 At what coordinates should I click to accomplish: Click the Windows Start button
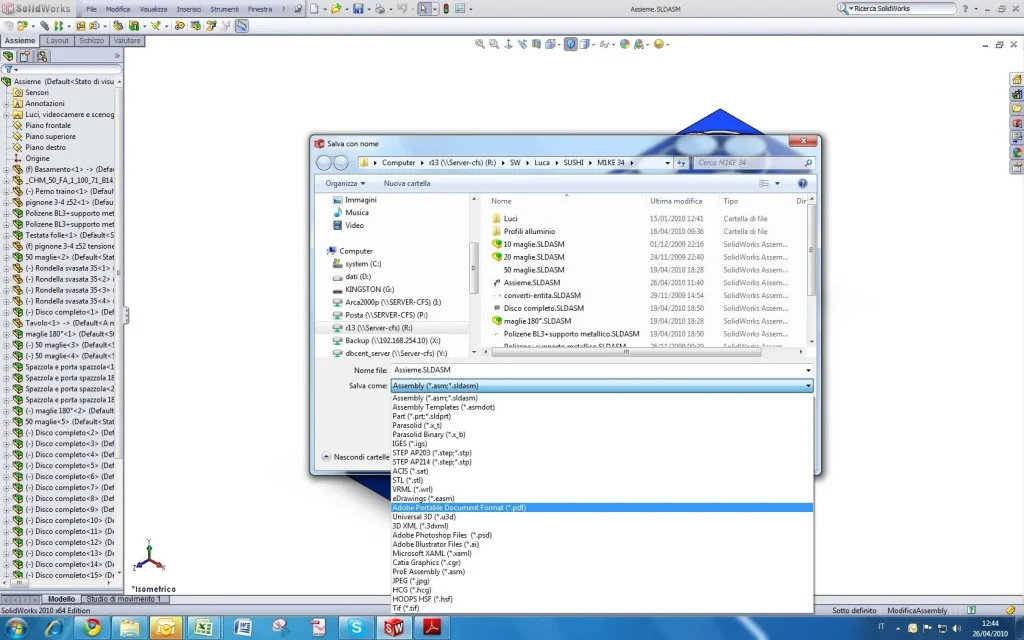pos(15,628)
